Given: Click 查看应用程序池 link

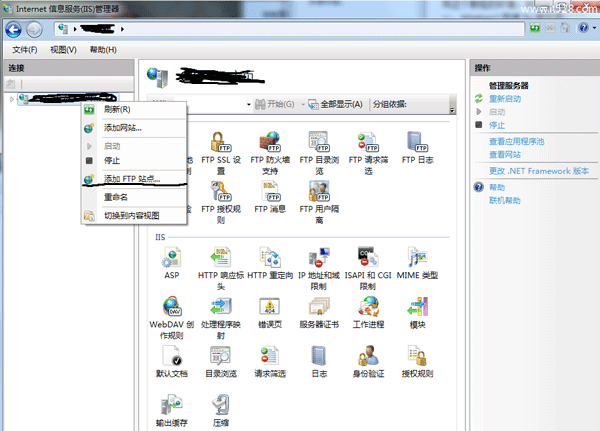Looking at the screenshot, I should point(516,142).
